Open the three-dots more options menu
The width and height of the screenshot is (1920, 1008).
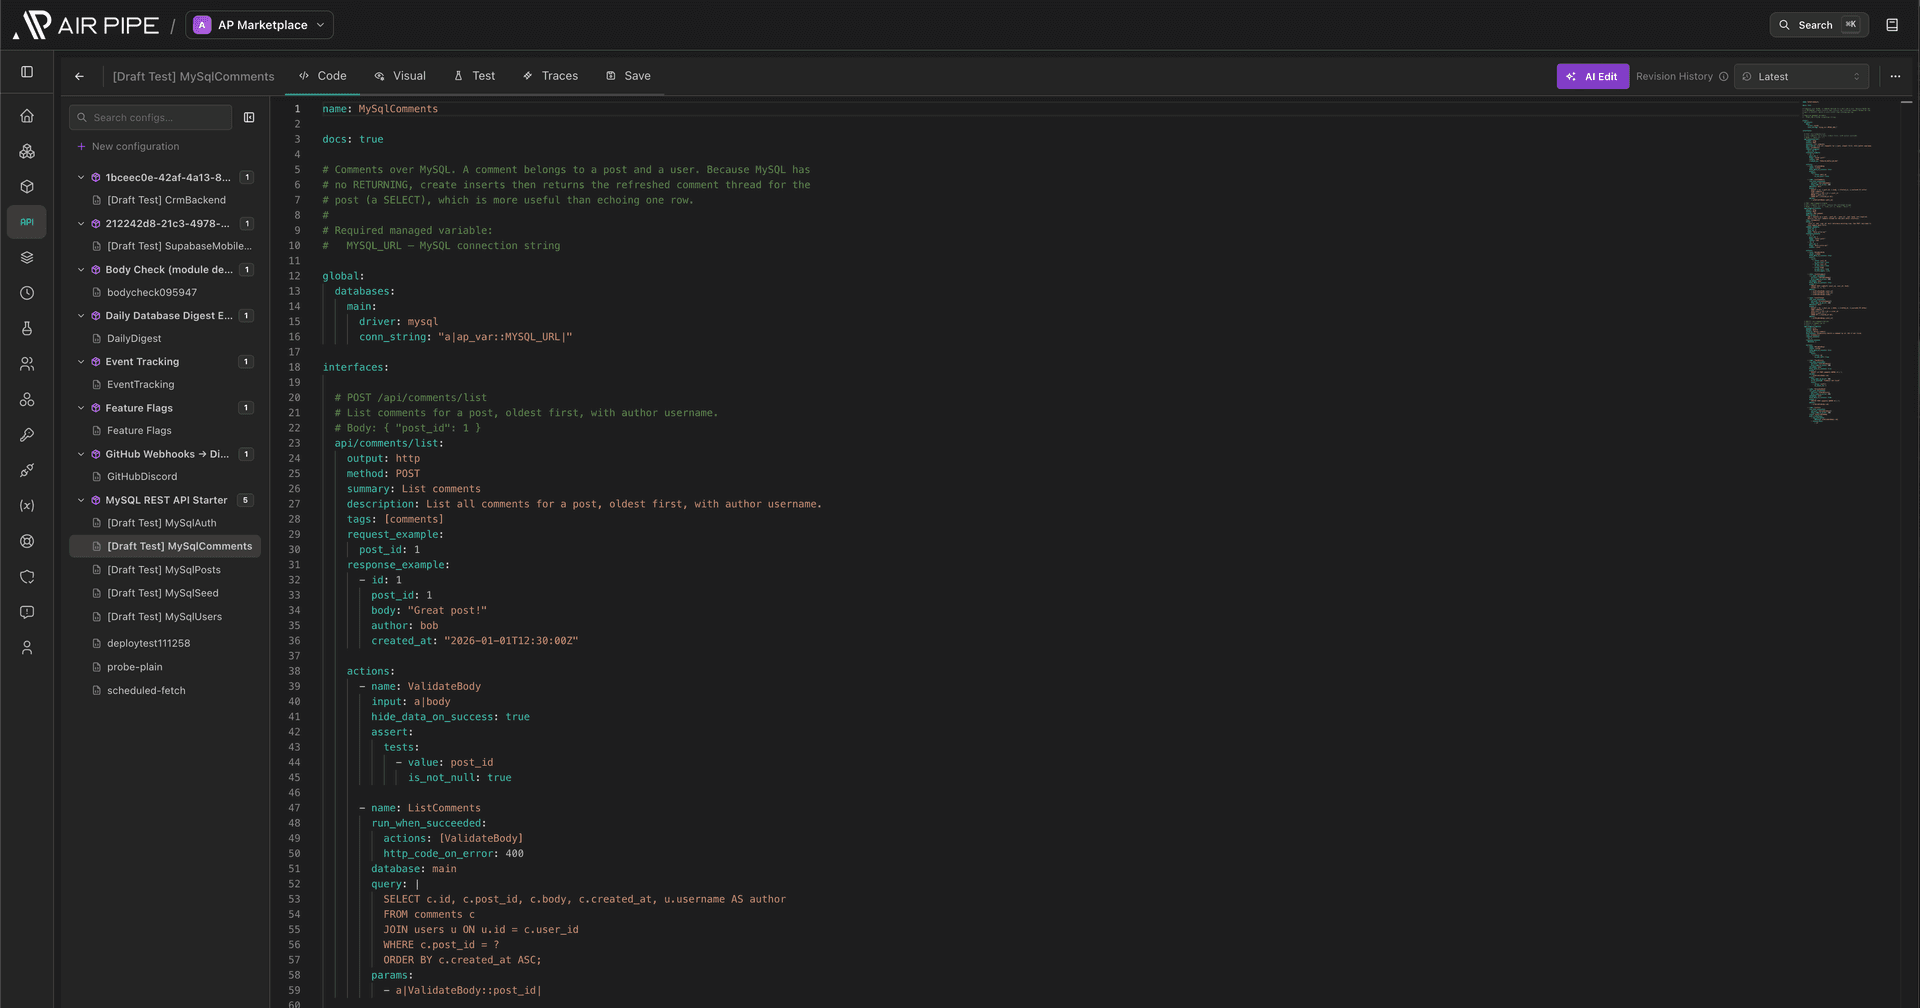coord(1895,76)
